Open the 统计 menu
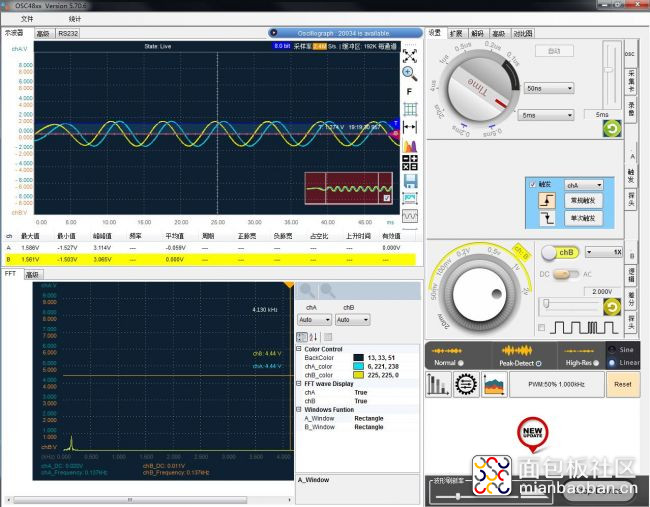 (75, 19)
